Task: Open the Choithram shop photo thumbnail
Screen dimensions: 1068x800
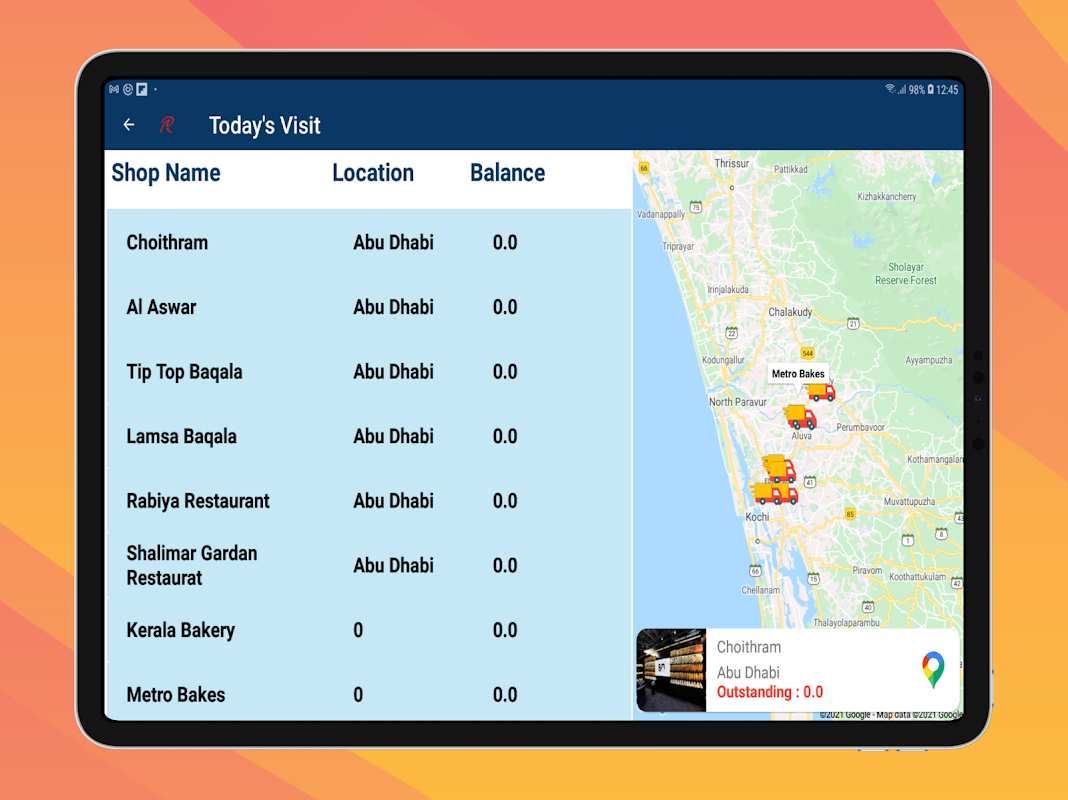Action: [x=671, y=670]
